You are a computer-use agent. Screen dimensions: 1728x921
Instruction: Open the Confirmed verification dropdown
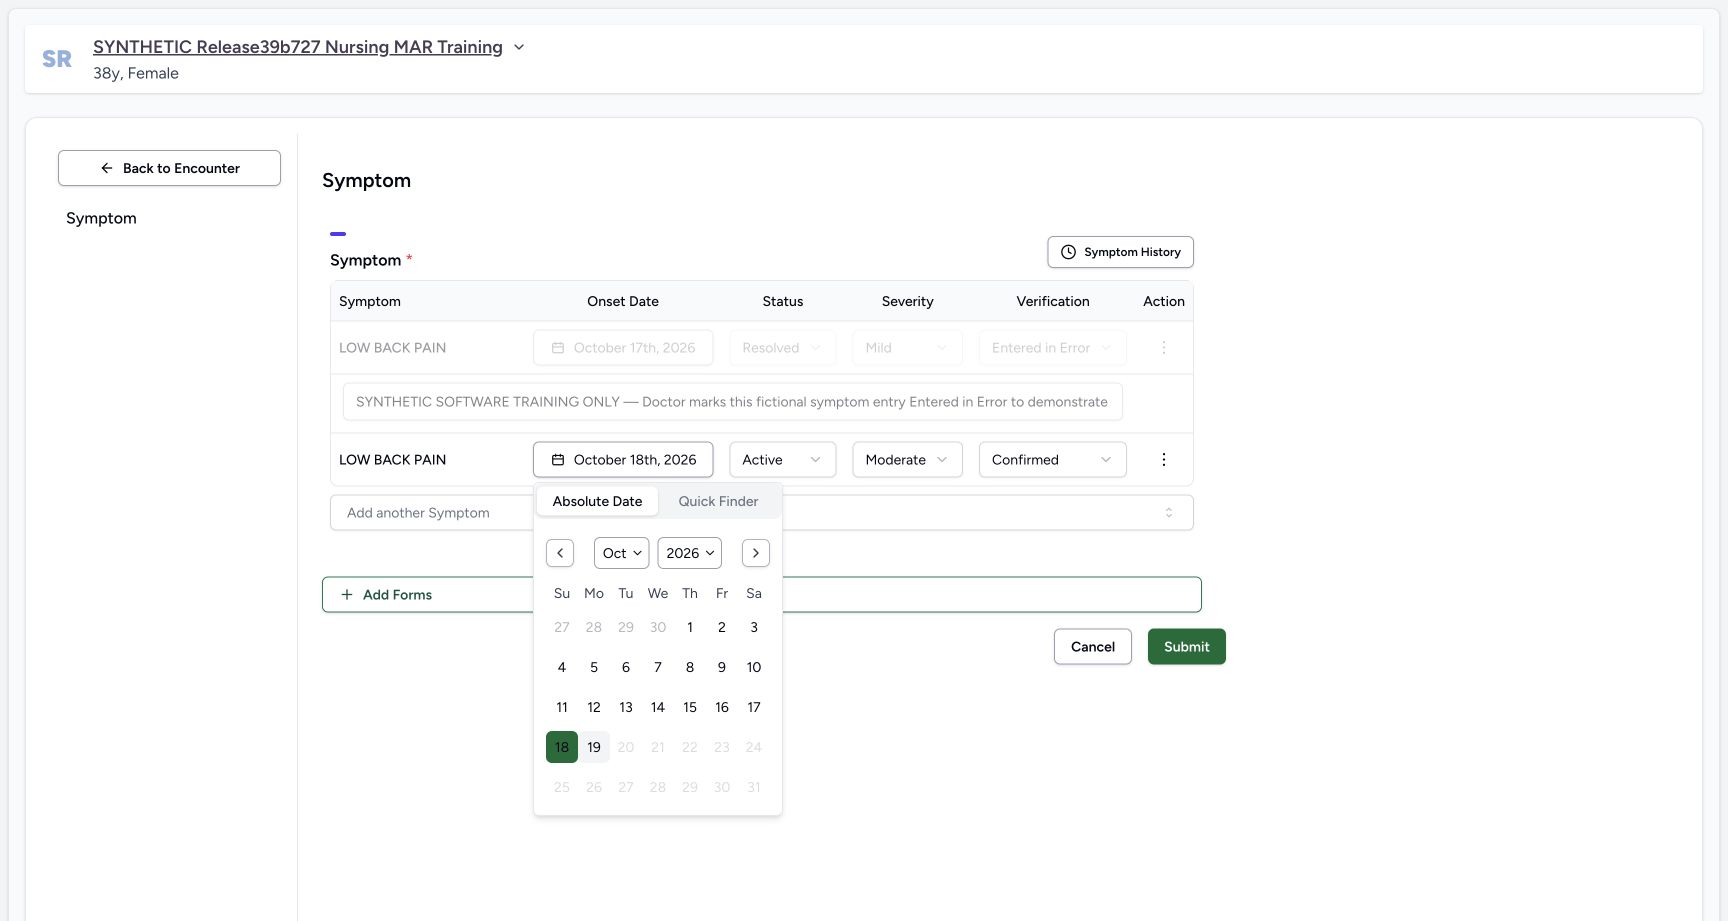[1052, 460]
